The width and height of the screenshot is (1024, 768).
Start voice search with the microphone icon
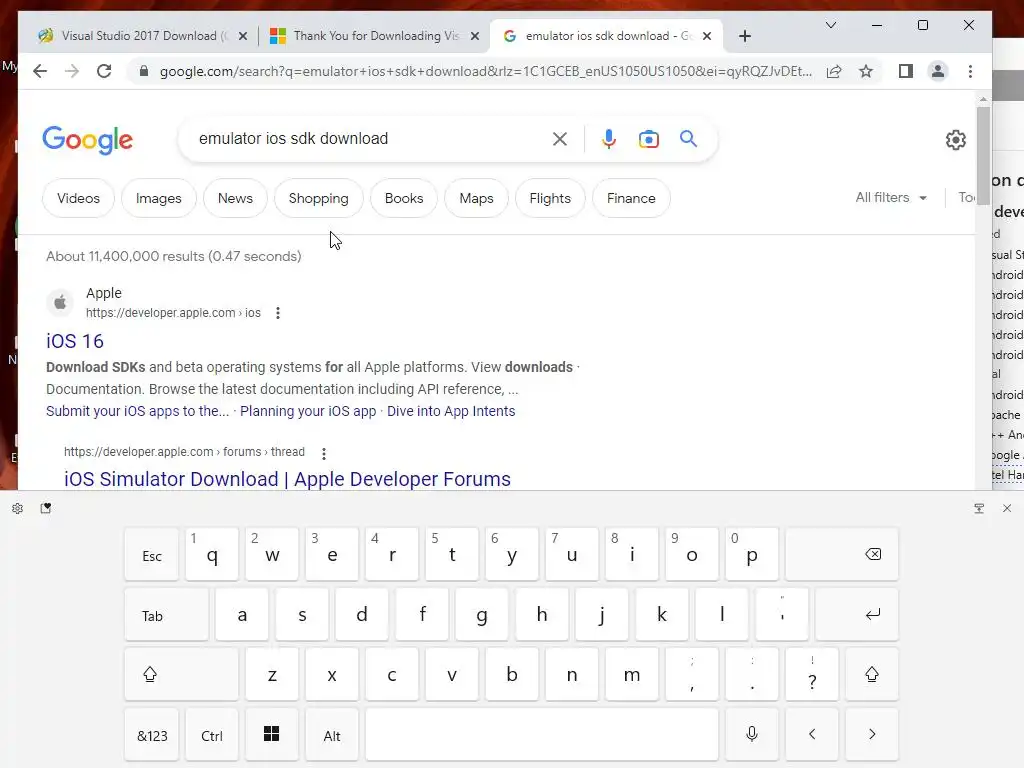609,139
